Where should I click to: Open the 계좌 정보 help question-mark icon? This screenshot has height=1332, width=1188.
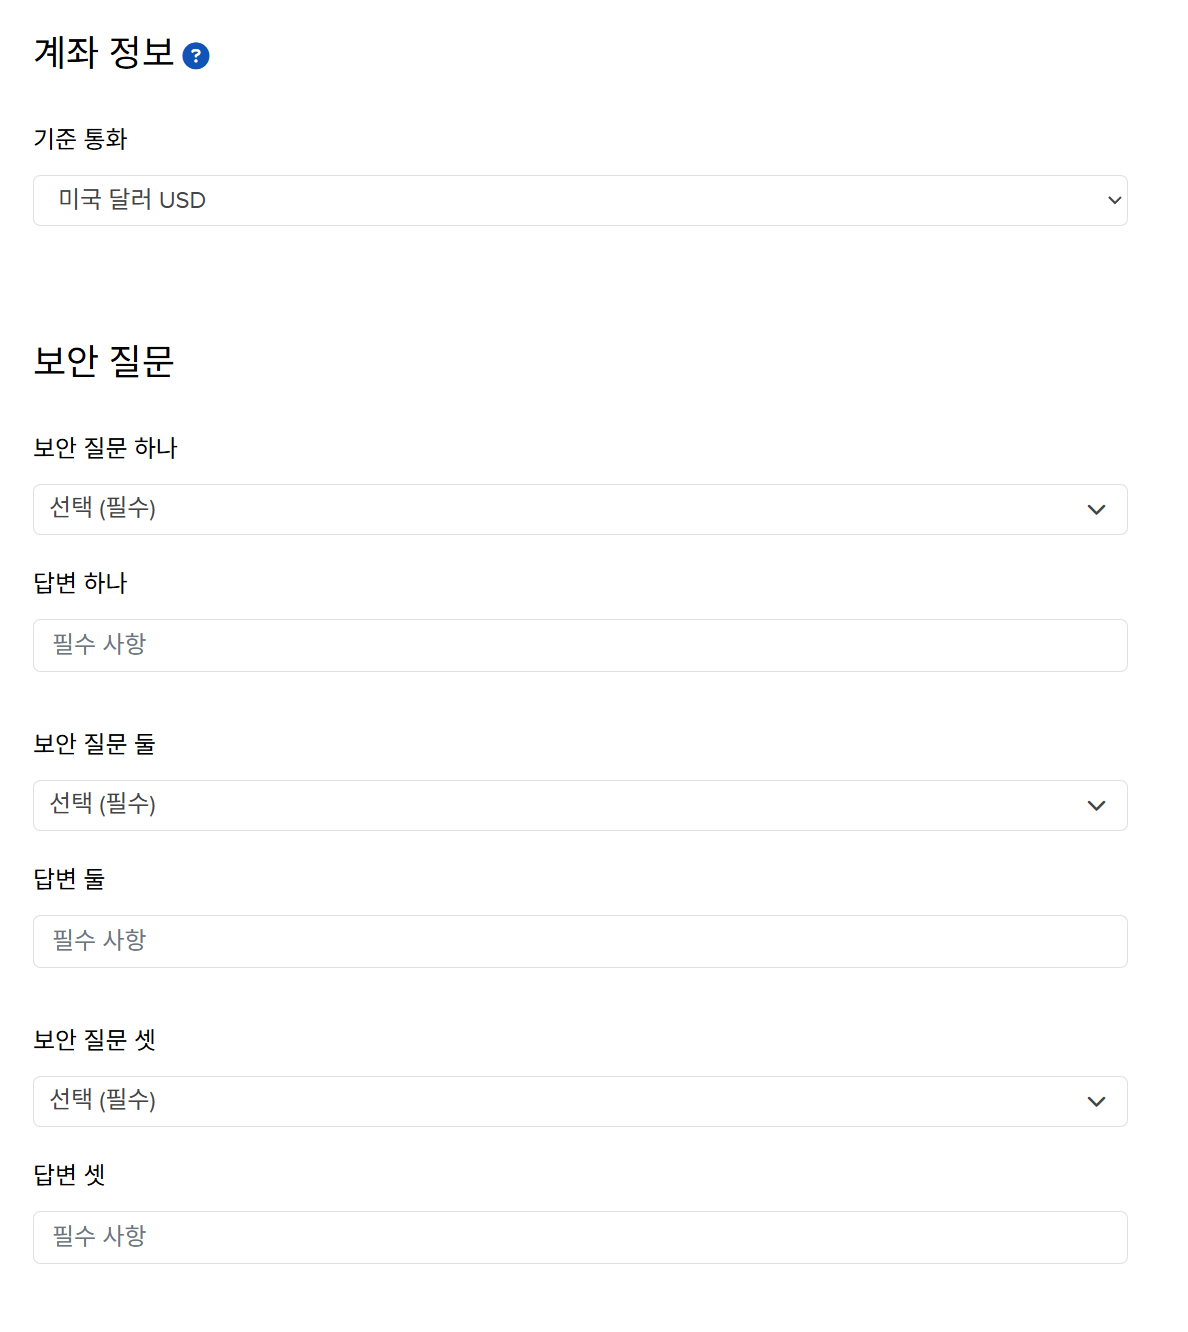click(x=196, y=56)
